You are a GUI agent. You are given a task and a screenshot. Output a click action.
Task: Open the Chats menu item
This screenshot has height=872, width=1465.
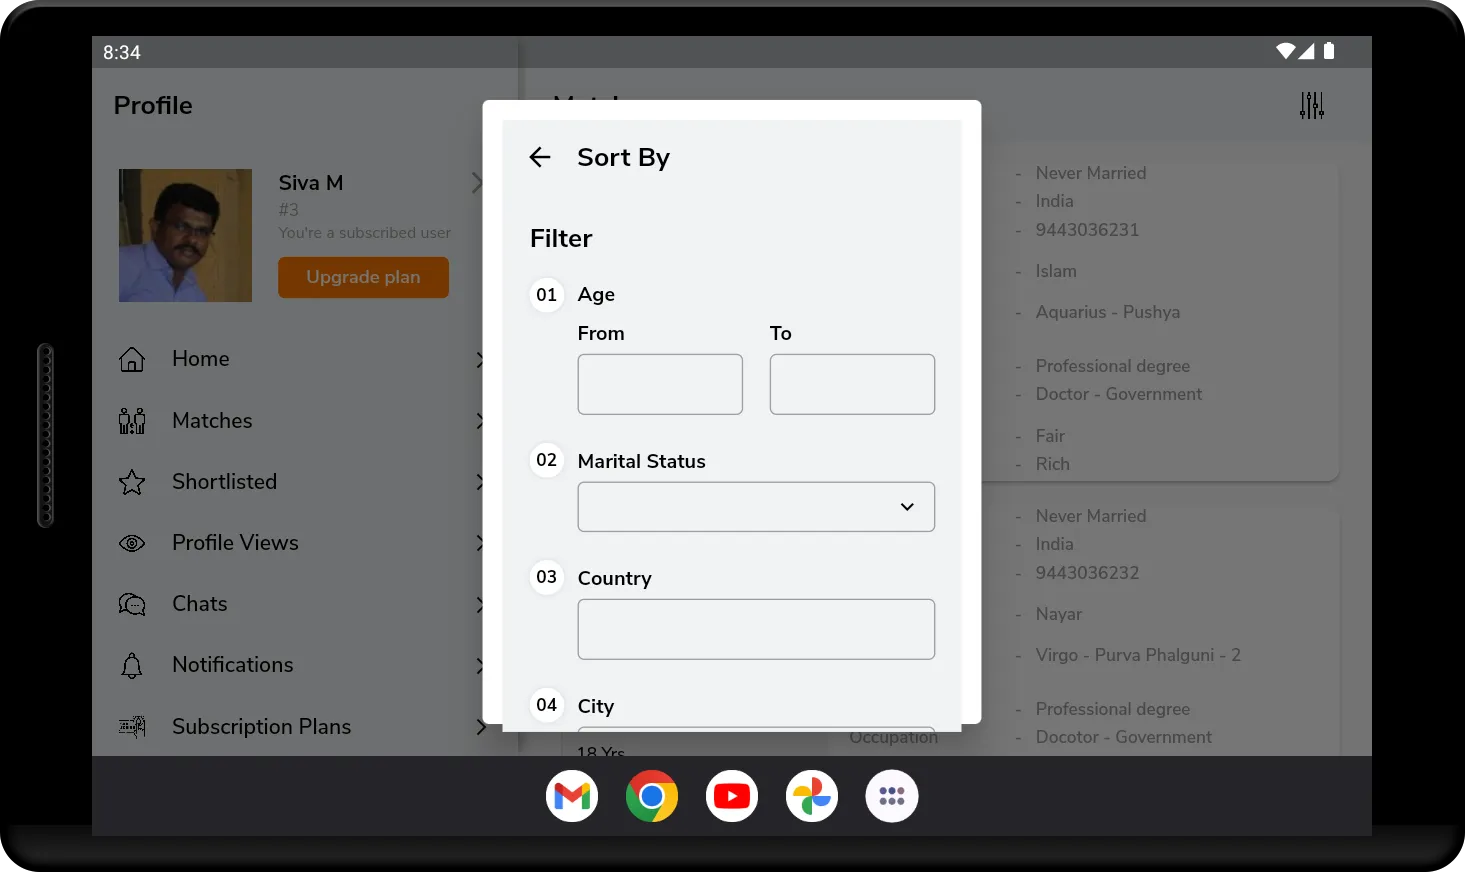click(302, 604)
